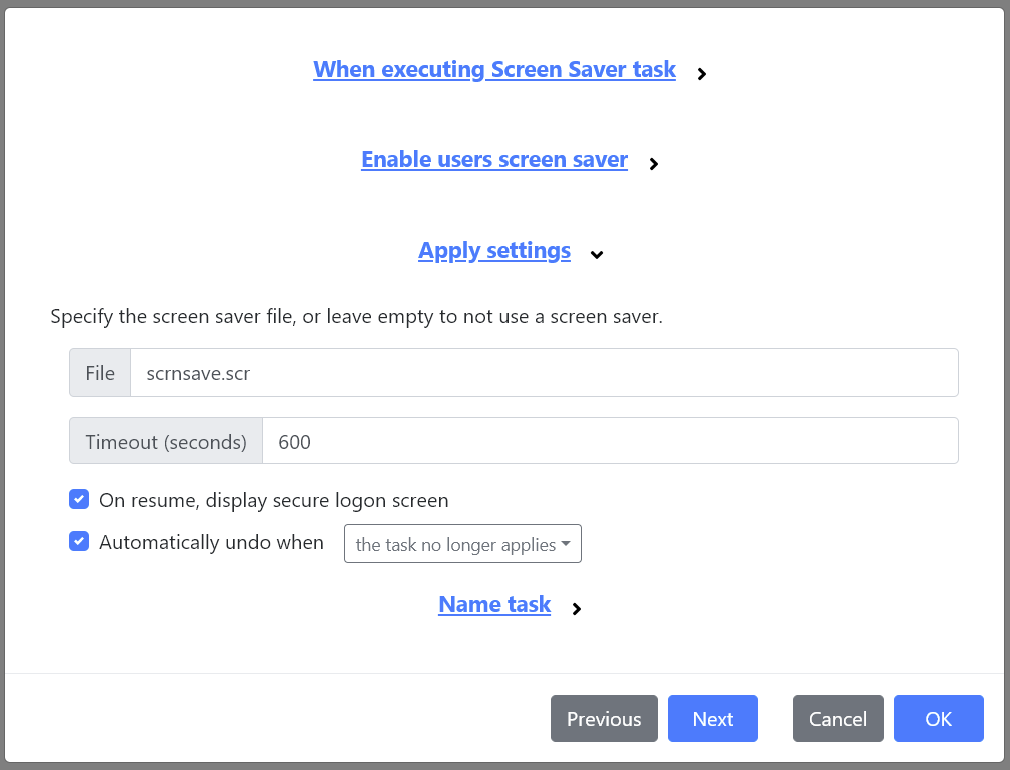1010x770 pixels.
Task: Confirm with the OK button
Action: coord(938,718)
